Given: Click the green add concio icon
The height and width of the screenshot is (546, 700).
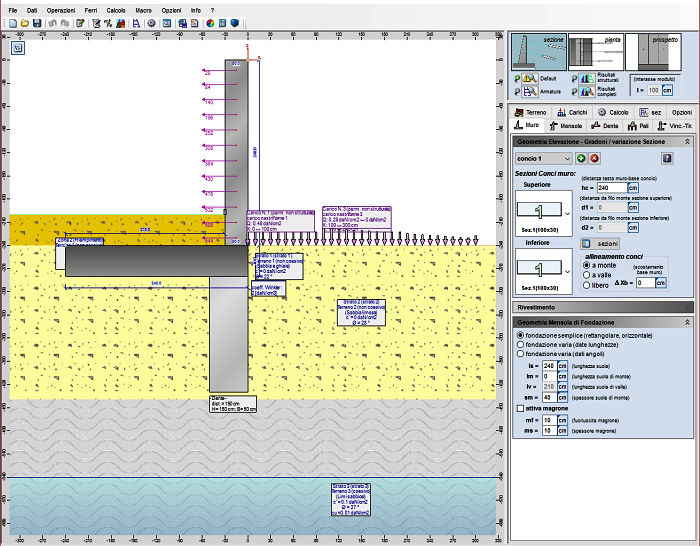Looking at the screenshot, I should (581, 158).
